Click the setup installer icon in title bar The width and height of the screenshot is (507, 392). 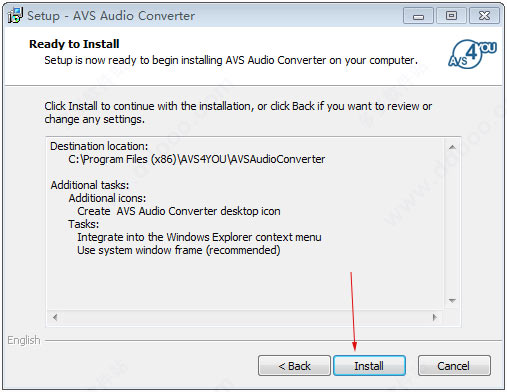click(x=15, y=15)
